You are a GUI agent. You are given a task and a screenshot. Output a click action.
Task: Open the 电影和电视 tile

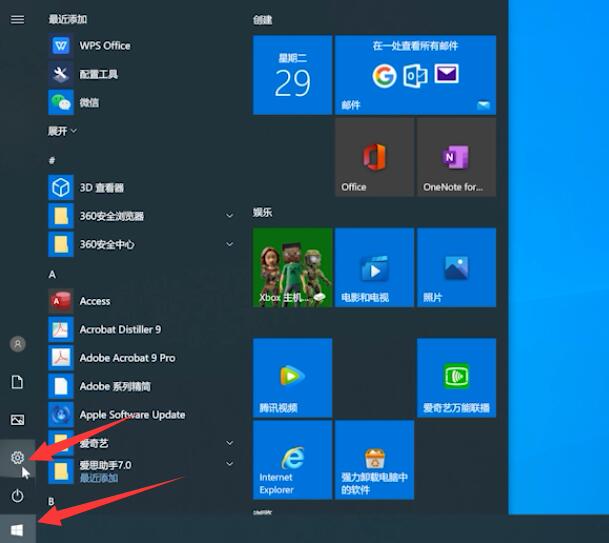(x=374, y=268)
